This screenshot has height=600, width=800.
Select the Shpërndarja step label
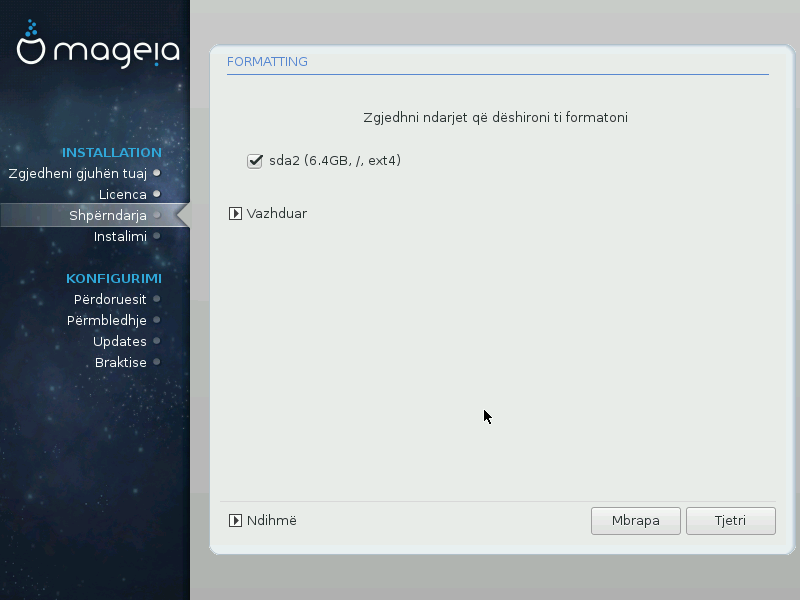point(108,215)
